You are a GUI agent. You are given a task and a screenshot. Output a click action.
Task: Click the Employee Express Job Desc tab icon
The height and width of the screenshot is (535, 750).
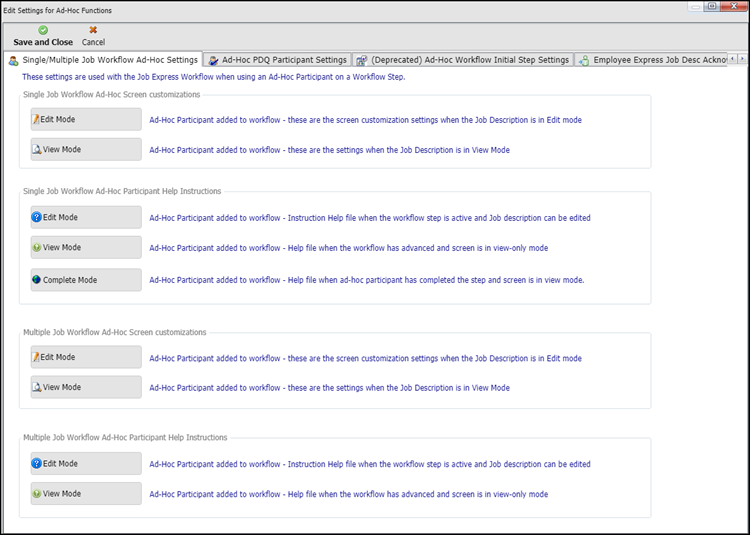coord(584,61)
